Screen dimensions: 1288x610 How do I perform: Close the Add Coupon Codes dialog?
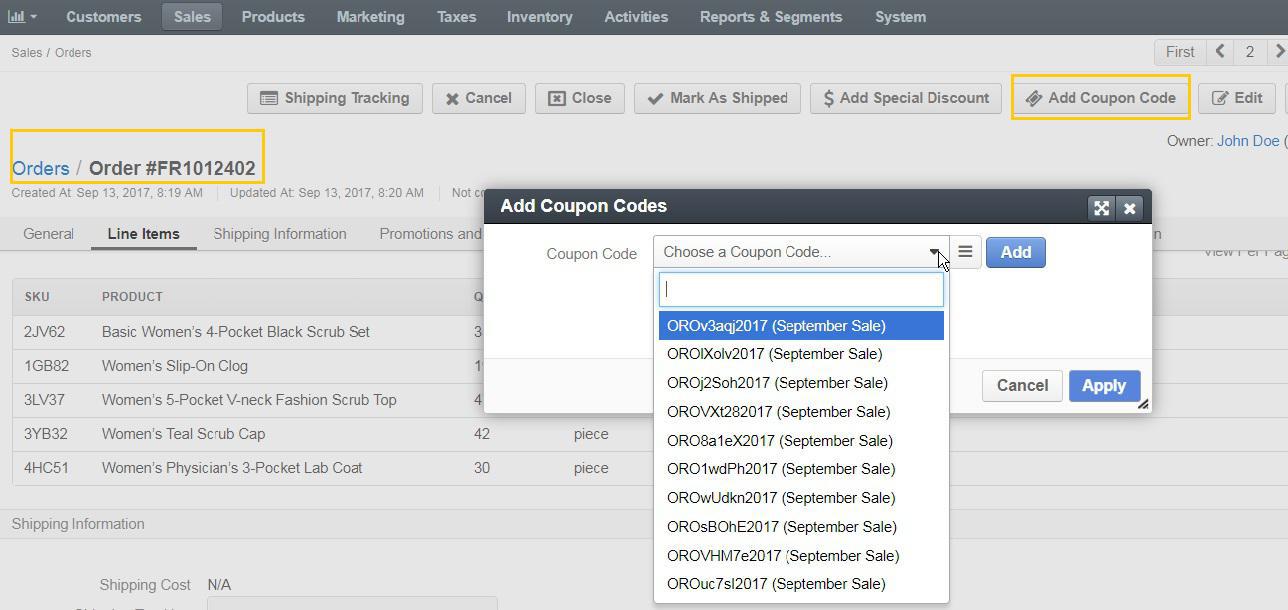1130,208
